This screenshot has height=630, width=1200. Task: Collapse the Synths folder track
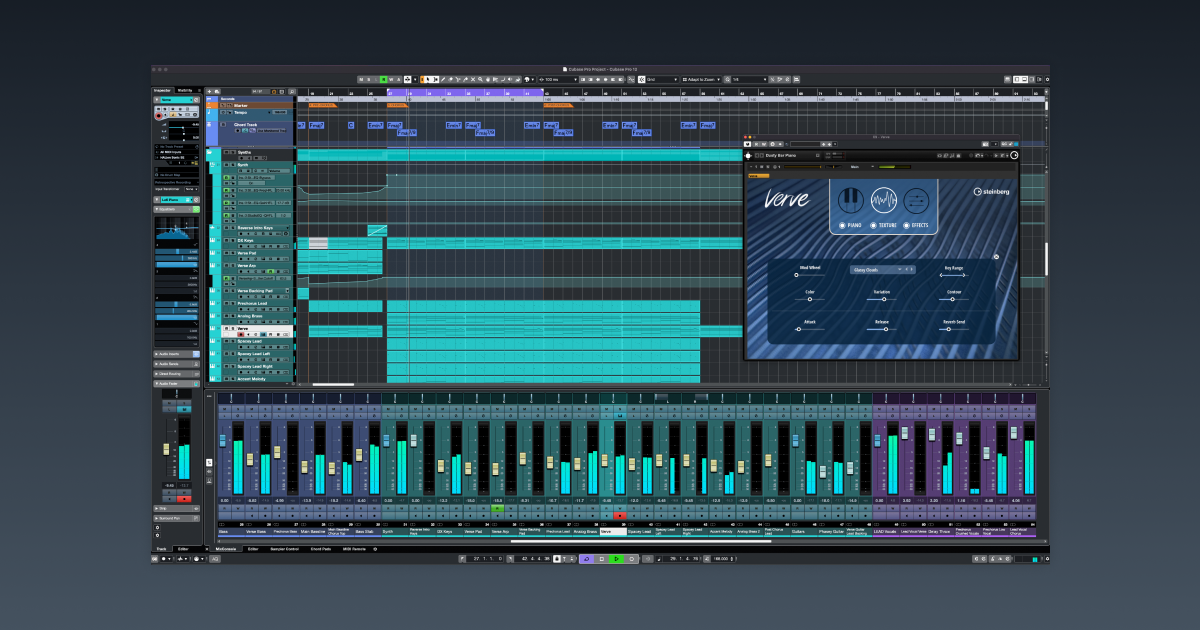pos(210,153)
